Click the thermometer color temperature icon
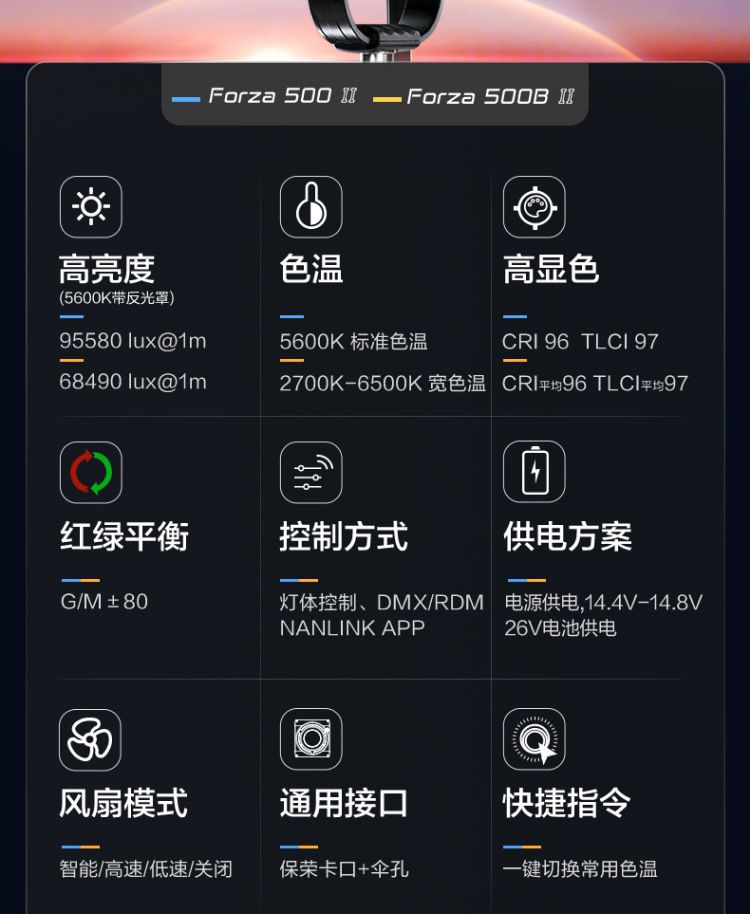The height and width of the screenshot is (914, 750). pyautogui.click(x=311, y=207)
